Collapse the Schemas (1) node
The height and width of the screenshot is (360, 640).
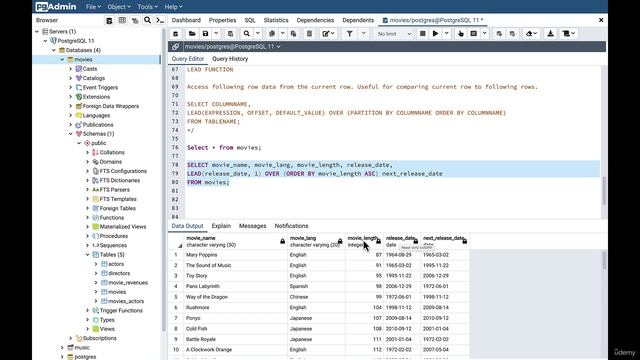[x=71, y=134]
